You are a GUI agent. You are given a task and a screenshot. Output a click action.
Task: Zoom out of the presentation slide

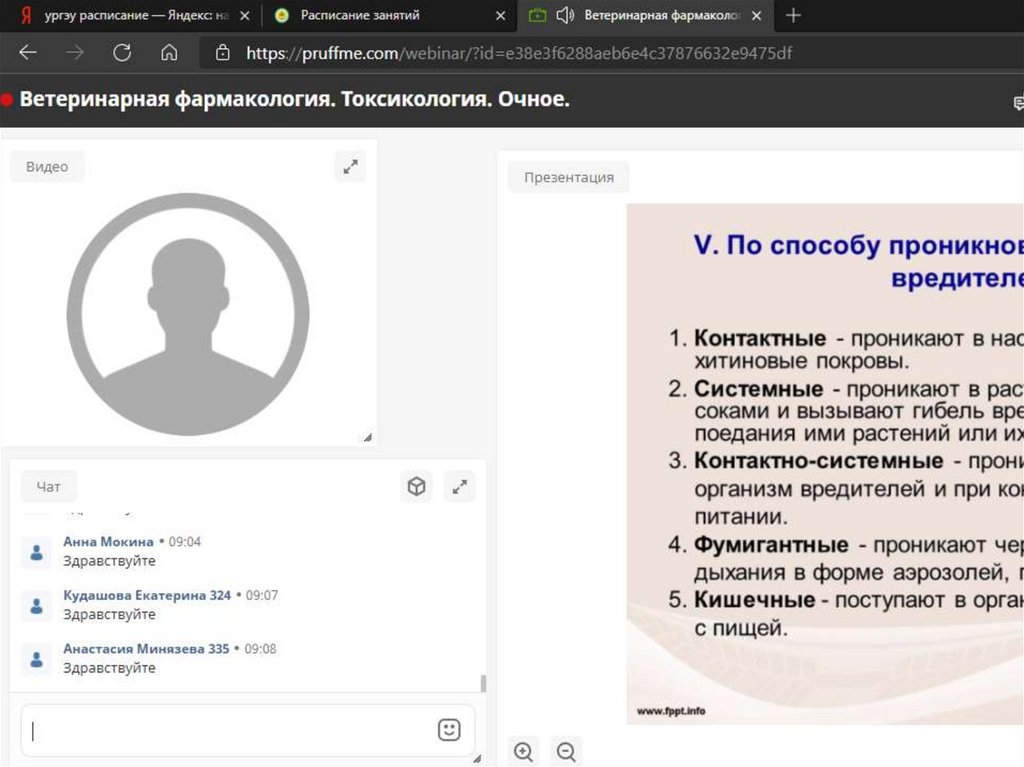566,751
